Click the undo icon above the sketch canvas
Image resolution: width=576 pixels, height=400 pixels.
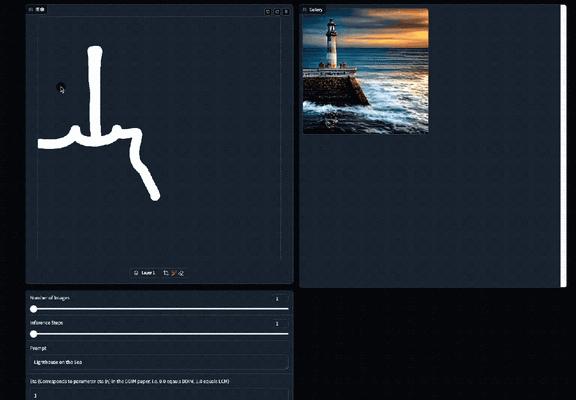[268, 12]
